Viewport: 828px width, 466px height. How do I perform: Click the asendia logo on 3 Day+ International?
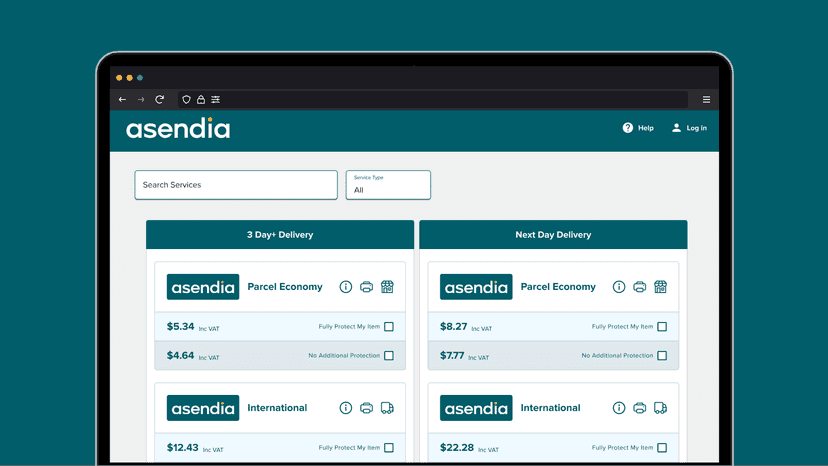click(203, 408)
